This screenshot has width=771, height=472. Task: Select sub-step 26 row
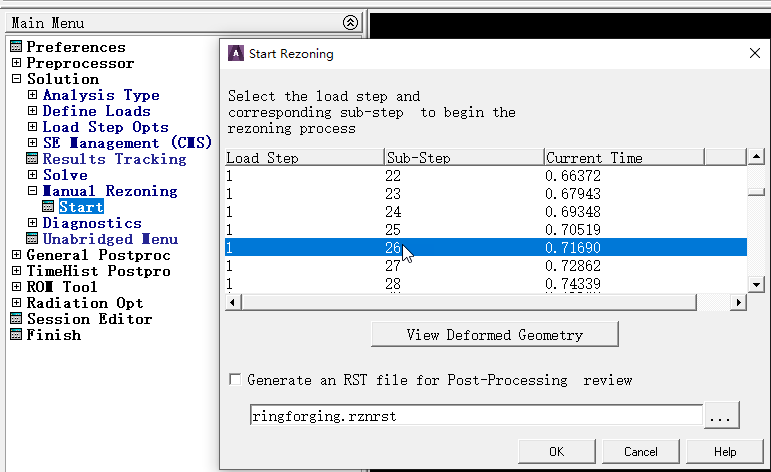point(486,247)
